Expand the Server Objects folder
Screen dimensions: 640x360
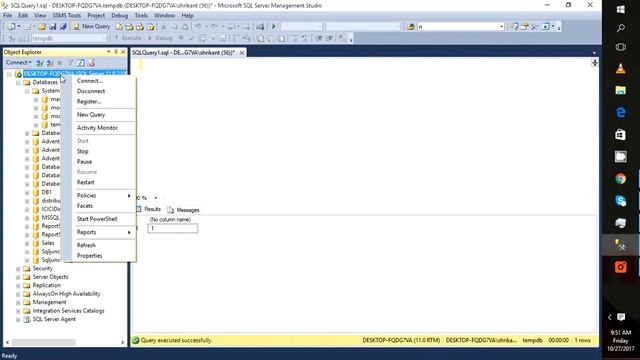coord(18,277)
